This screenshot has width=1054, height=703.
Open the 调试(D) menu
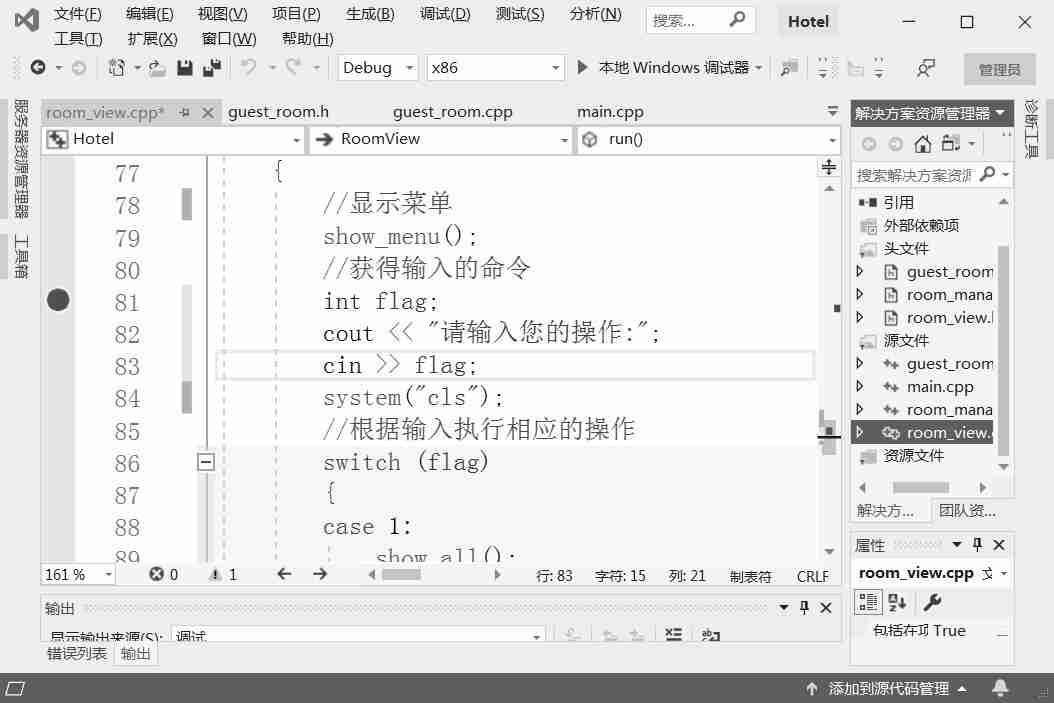445,14
